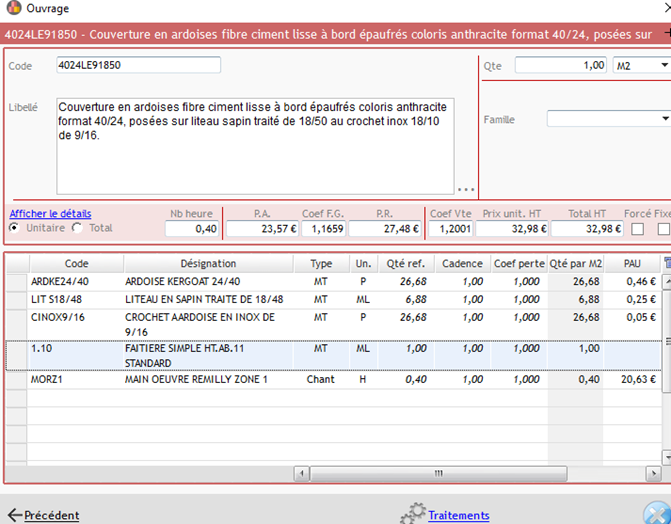Click LITEAU EN SAPIN TRAITE designation cell

[x=208, y=300]
